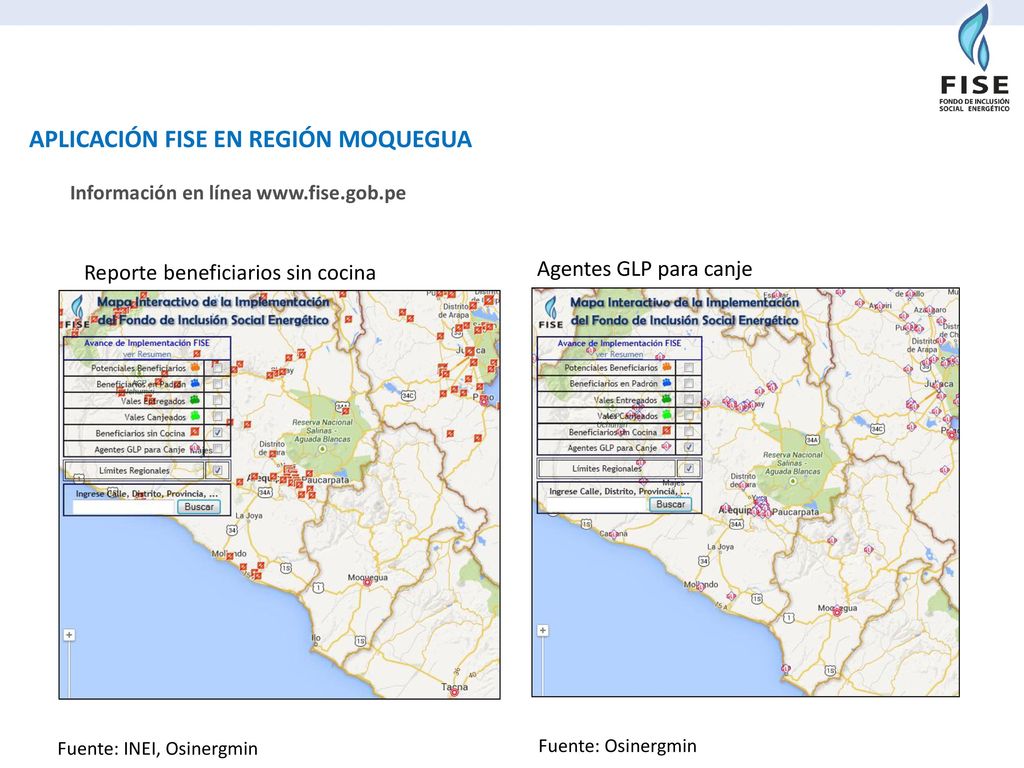Click the Paucarpata label in the Agentes GLP map
The width and height of the screenshot is (1024, 768).
(795, 512)
